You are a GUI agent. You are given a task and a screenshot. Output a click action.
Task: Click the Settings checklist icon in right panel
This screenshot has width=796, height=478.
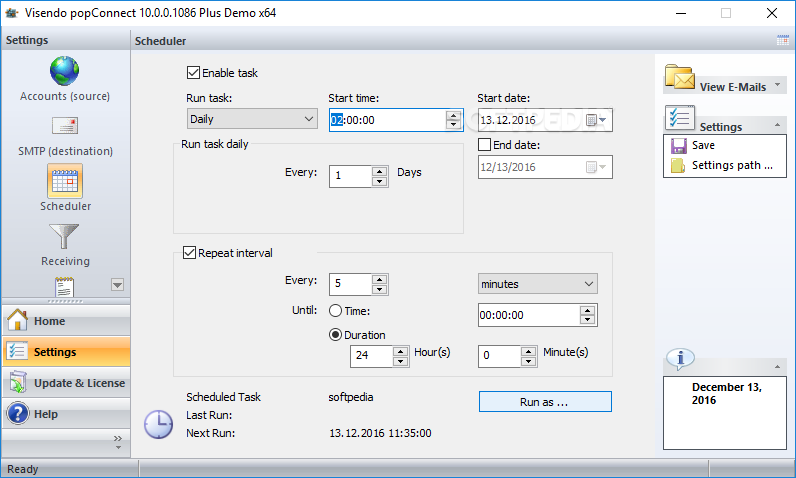680,118
